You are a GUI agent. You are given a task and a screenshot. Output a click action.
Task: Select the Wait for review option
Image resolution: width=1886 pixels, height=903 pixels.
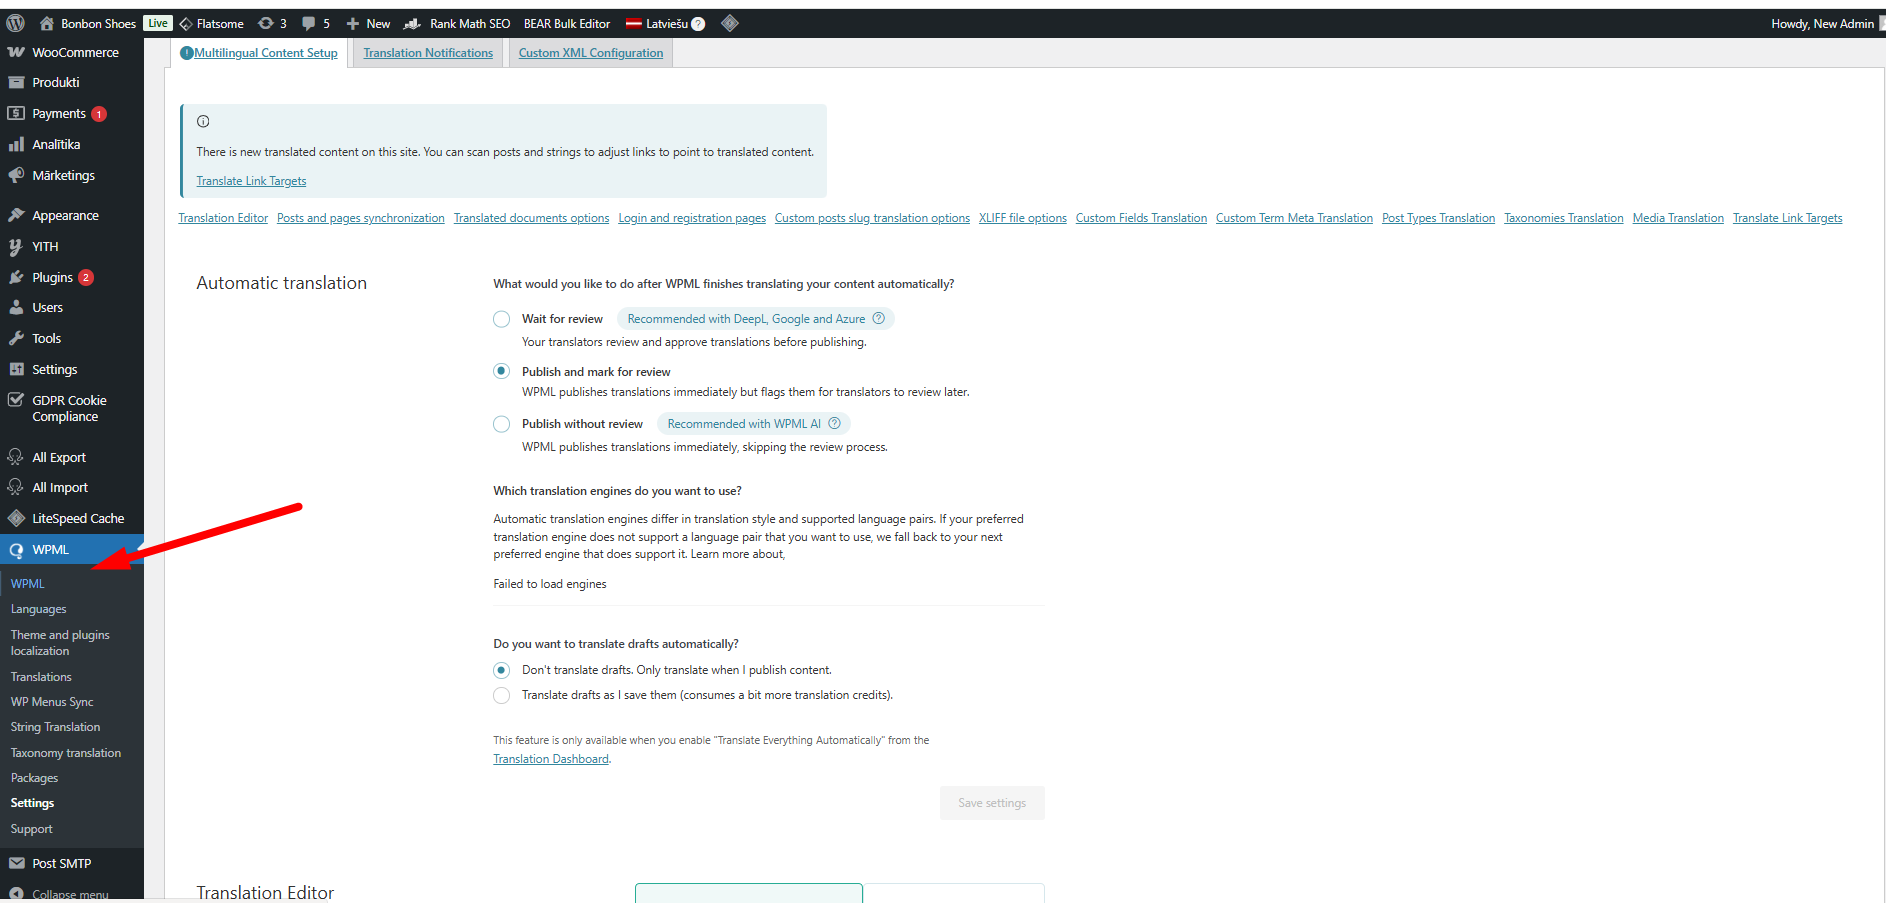coord(502,319)
